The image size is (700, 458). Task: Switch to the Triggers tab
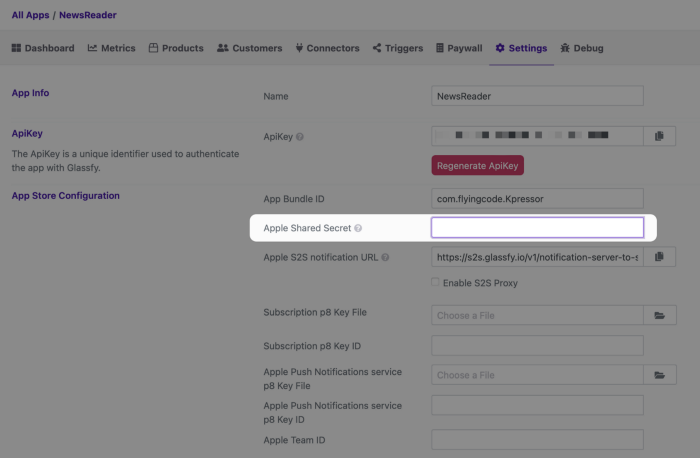click(x=398, y=48)
